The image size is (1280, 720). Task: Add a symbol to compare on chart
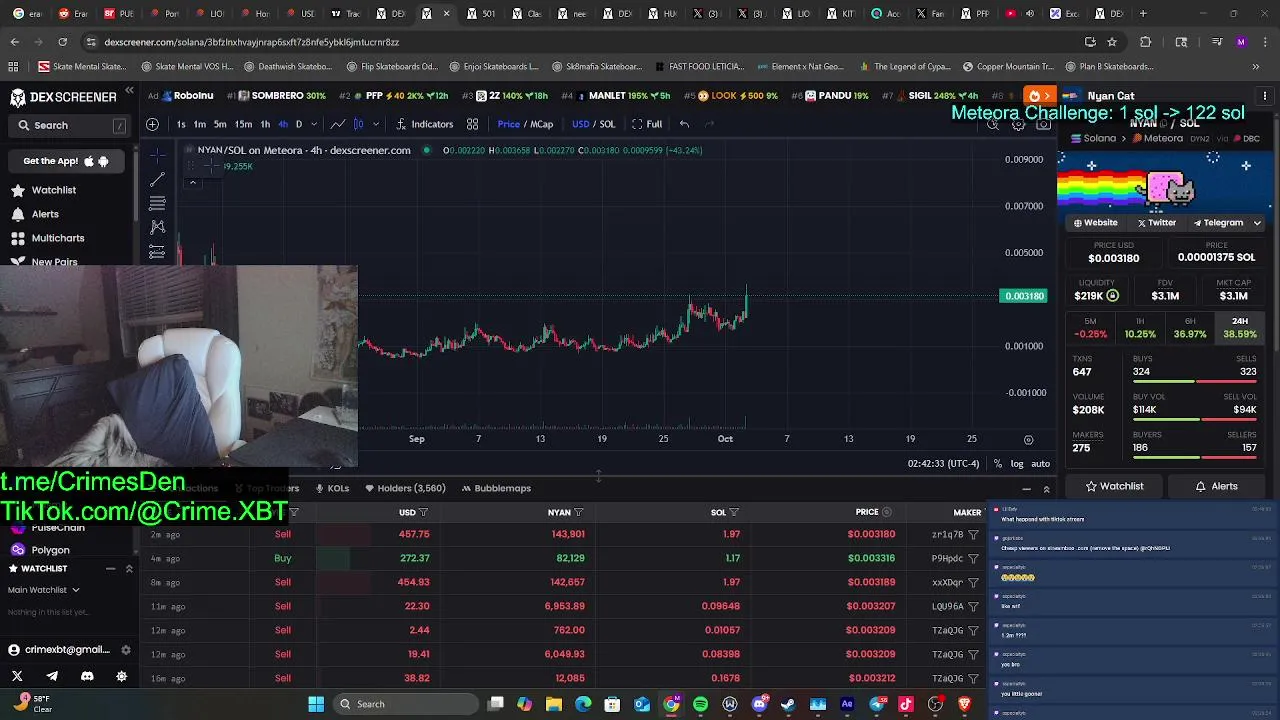[x=152, y=124]
